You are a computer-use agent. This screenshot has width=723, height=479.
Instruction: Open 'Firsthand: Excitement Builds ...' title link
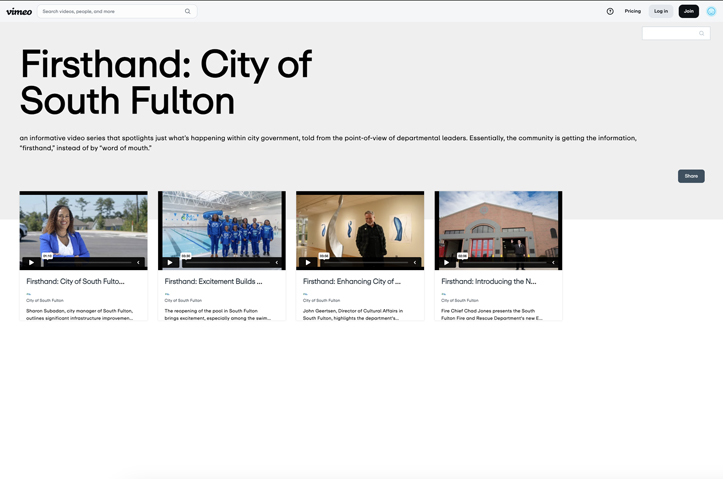(213, 281)
